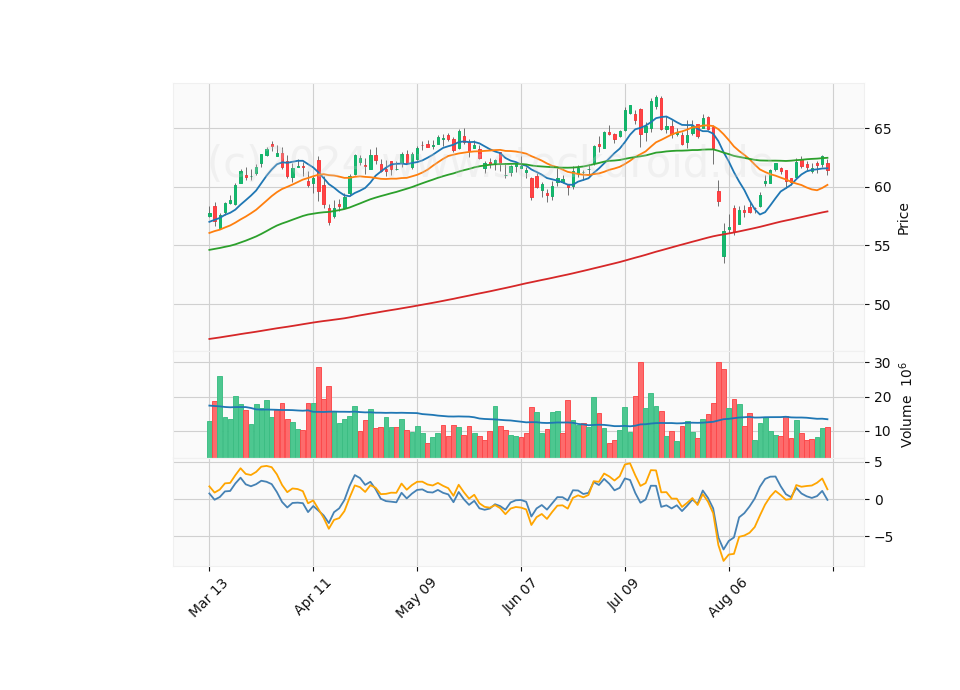
Task: Click the large green candle near Aug 06
Action: point(724,244)
